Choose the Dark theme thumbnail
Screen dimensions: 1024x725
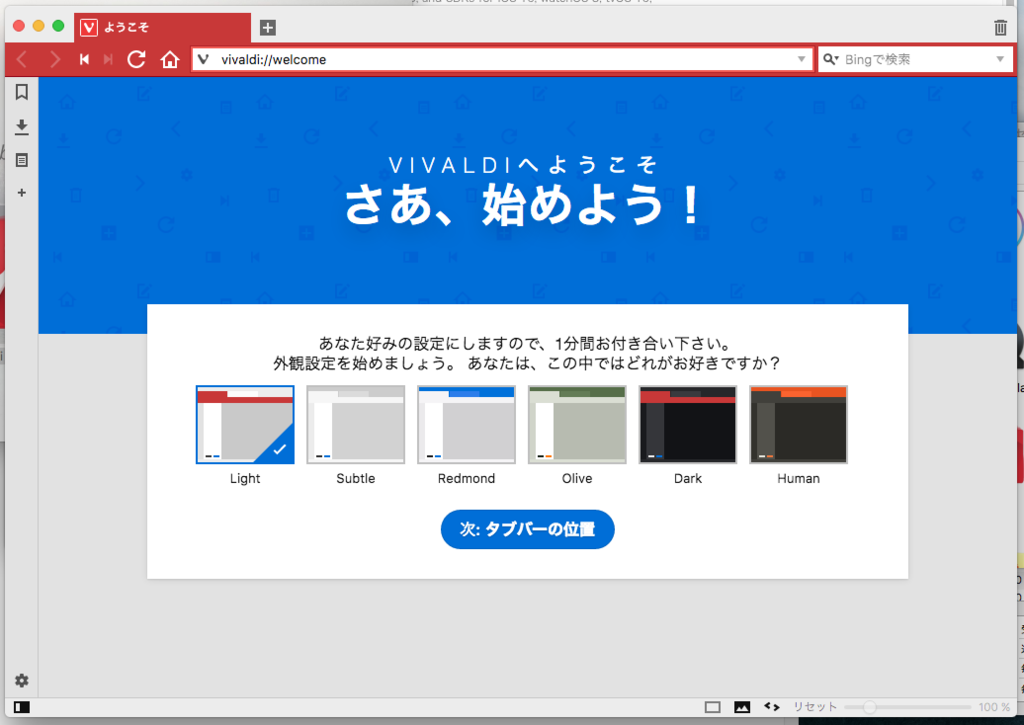tap(688, 425)
